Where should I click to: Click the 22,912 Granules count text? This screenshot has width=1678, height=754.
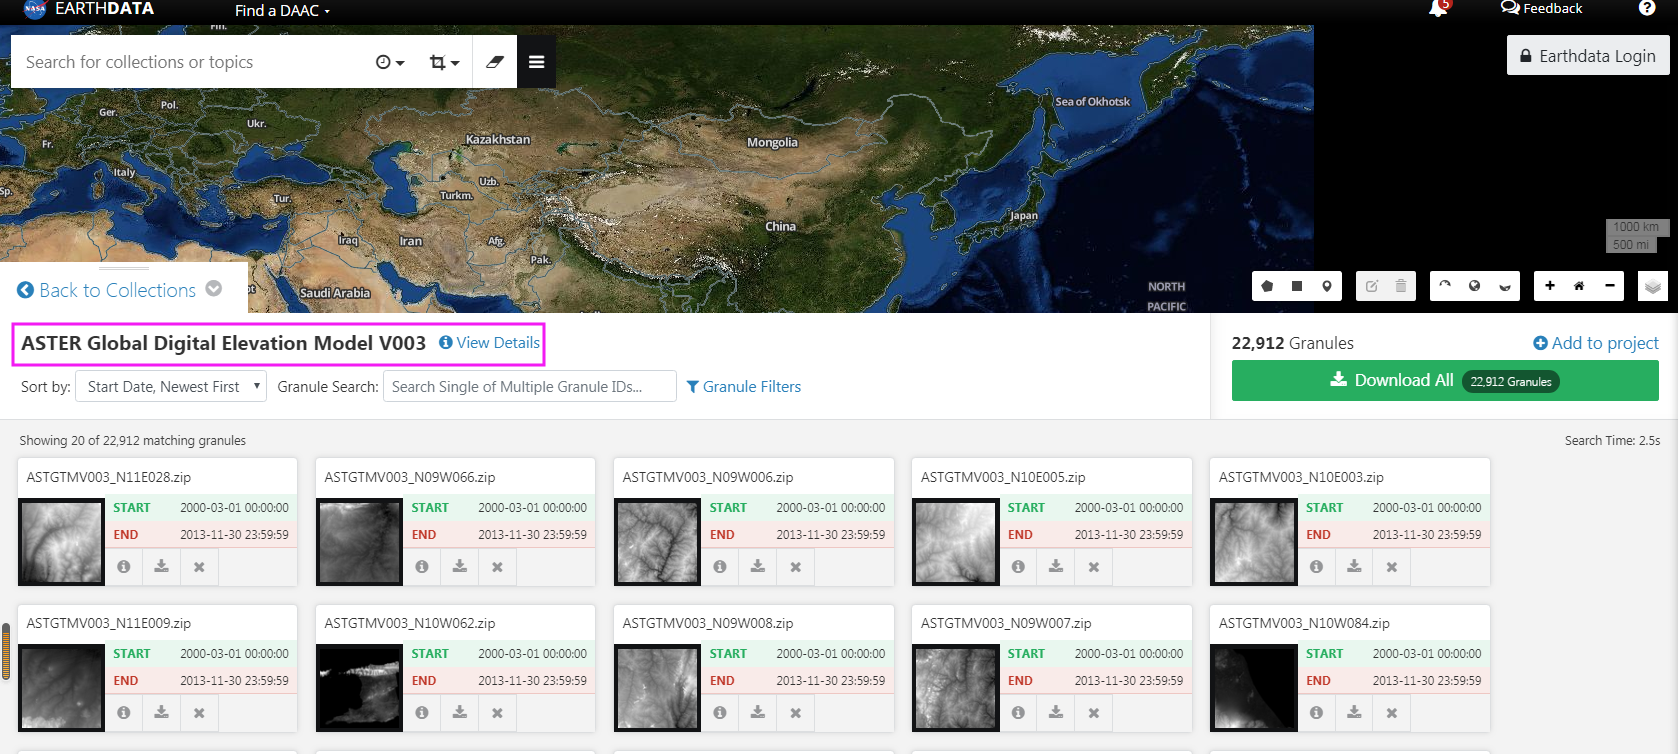[x=1293, y=343]
